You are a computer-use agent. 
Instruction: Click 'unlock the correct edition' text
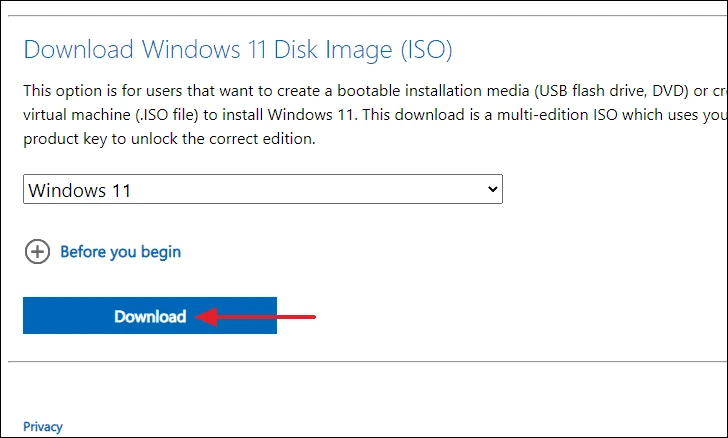tap(223, 139)
